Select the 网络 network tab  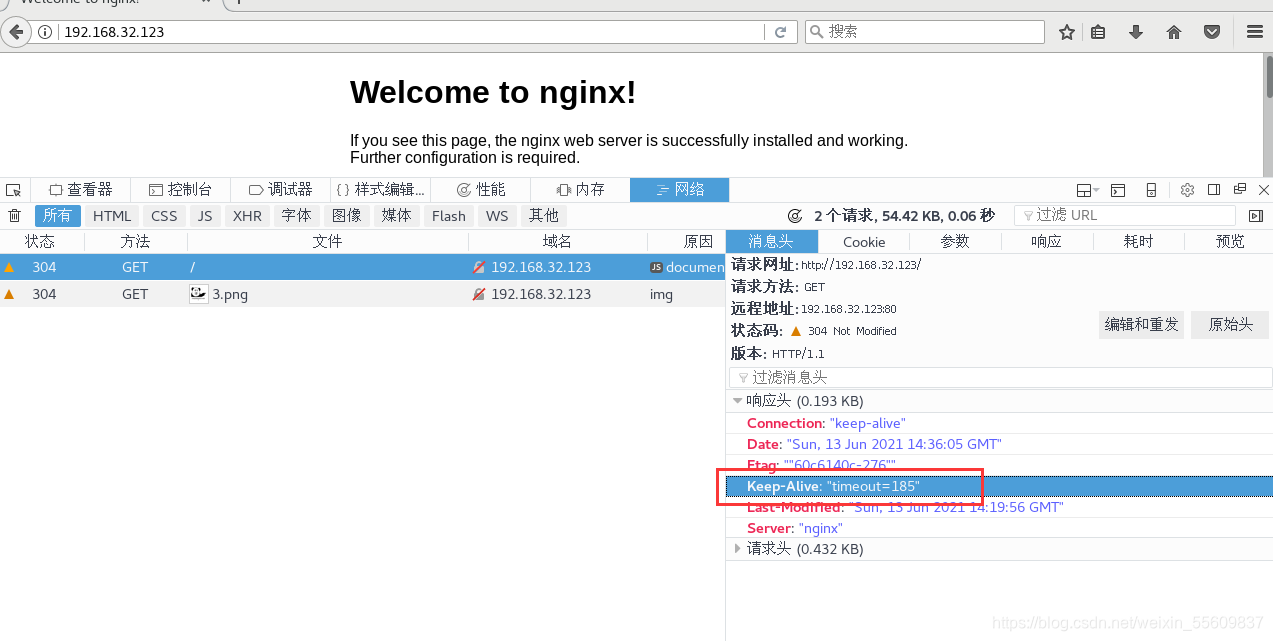[680, 190]
